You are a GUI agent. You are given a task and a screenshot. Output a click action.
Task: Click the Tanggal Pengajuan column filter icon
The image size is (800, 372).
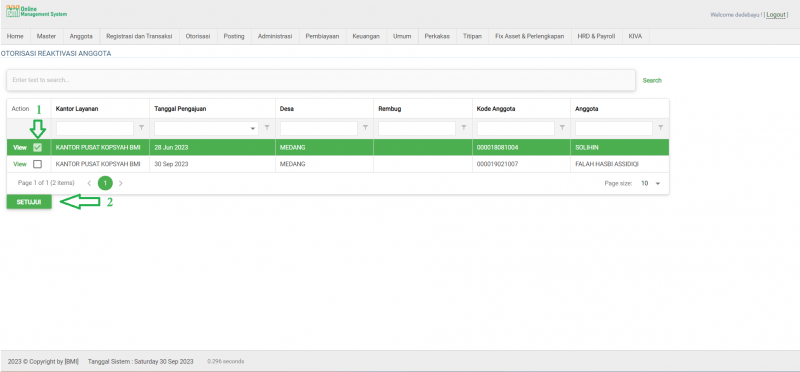coord(267,128)
